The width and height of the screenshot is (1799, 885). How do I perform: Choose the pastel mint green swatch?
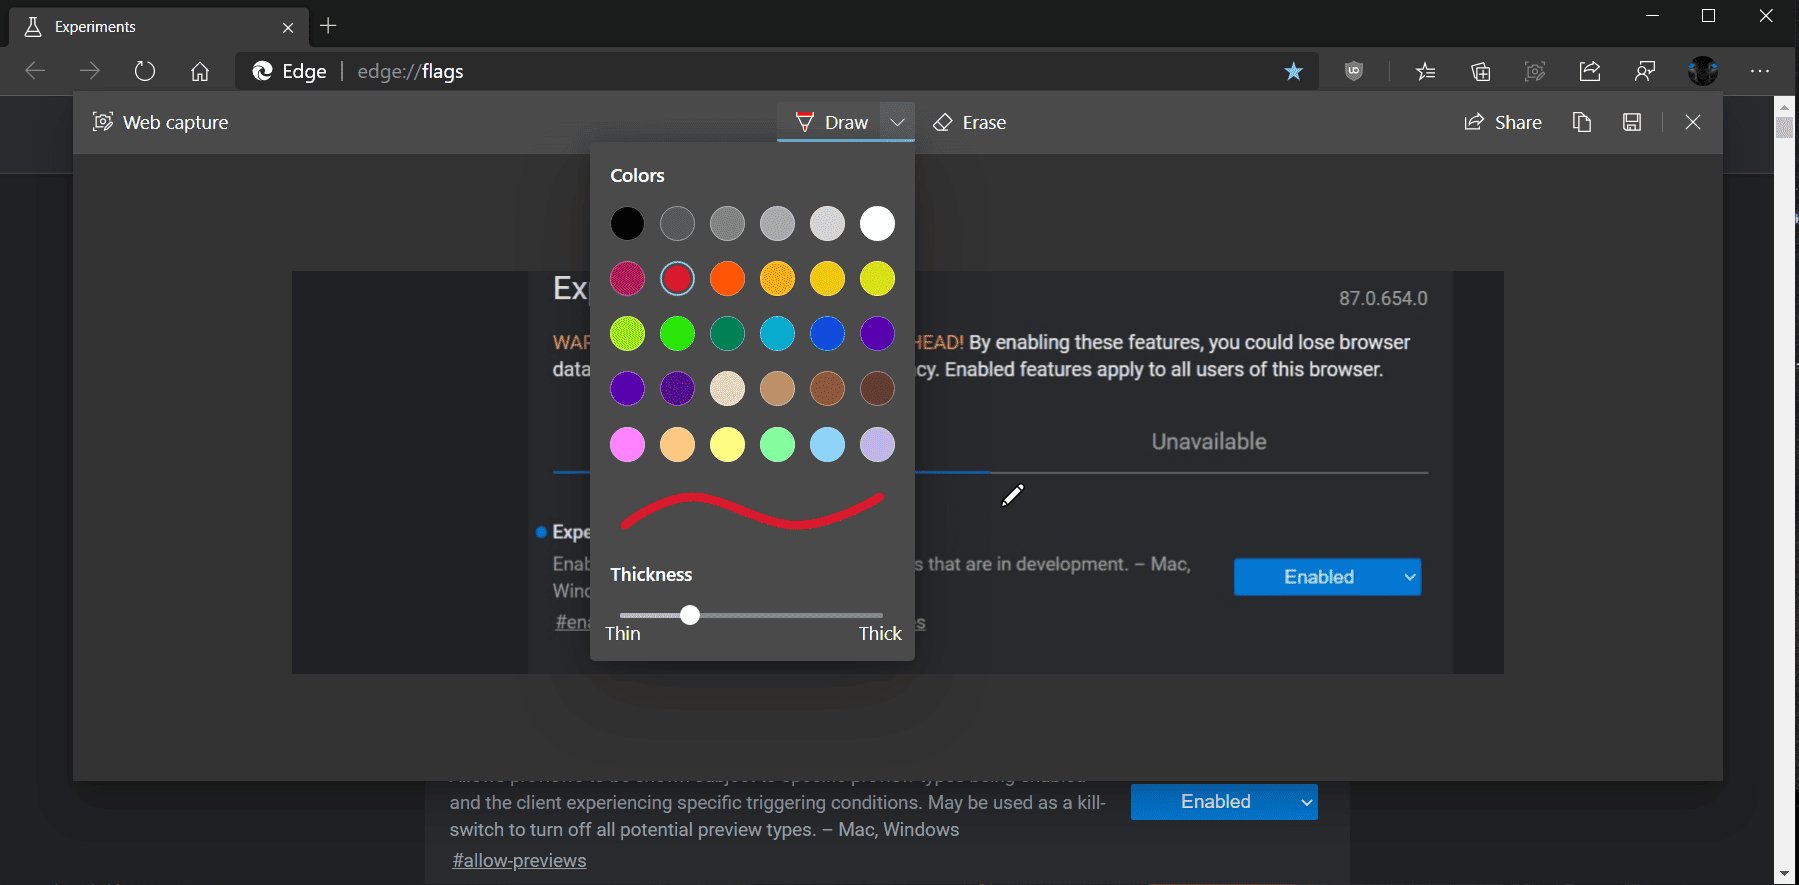[x=777, y=444]
